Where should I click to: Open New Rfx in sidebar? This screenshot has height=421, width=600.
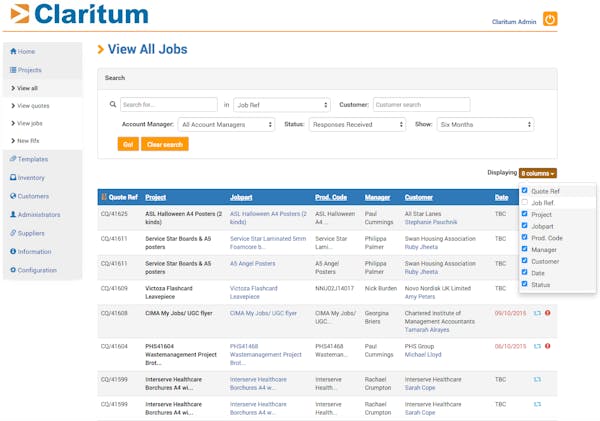pyautogui.click(x=25, y=140)
